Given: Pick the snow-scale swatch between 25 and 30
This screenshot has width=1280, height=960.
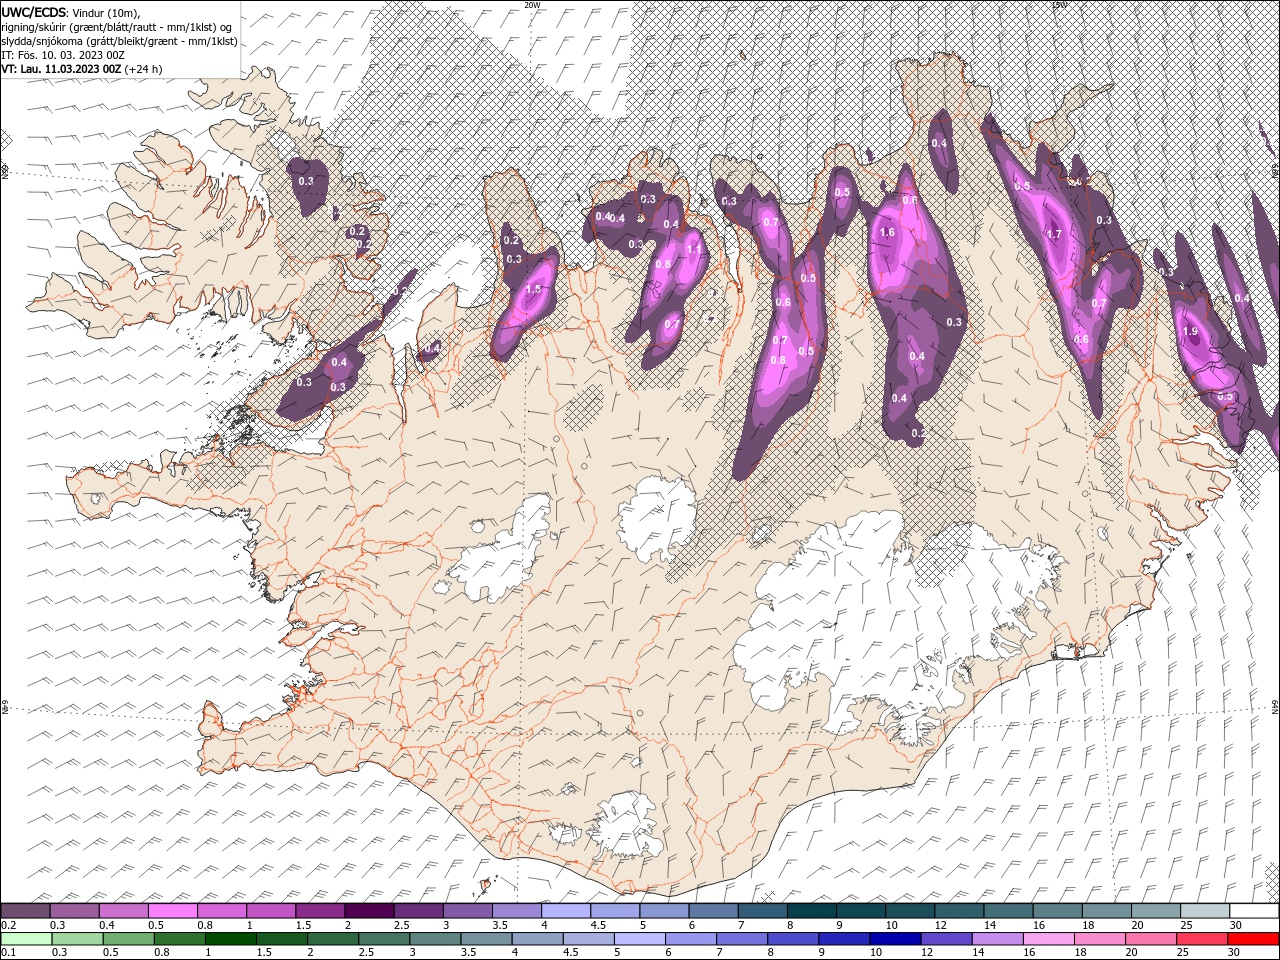Looking at the screenshot, I should point(1206,911).
